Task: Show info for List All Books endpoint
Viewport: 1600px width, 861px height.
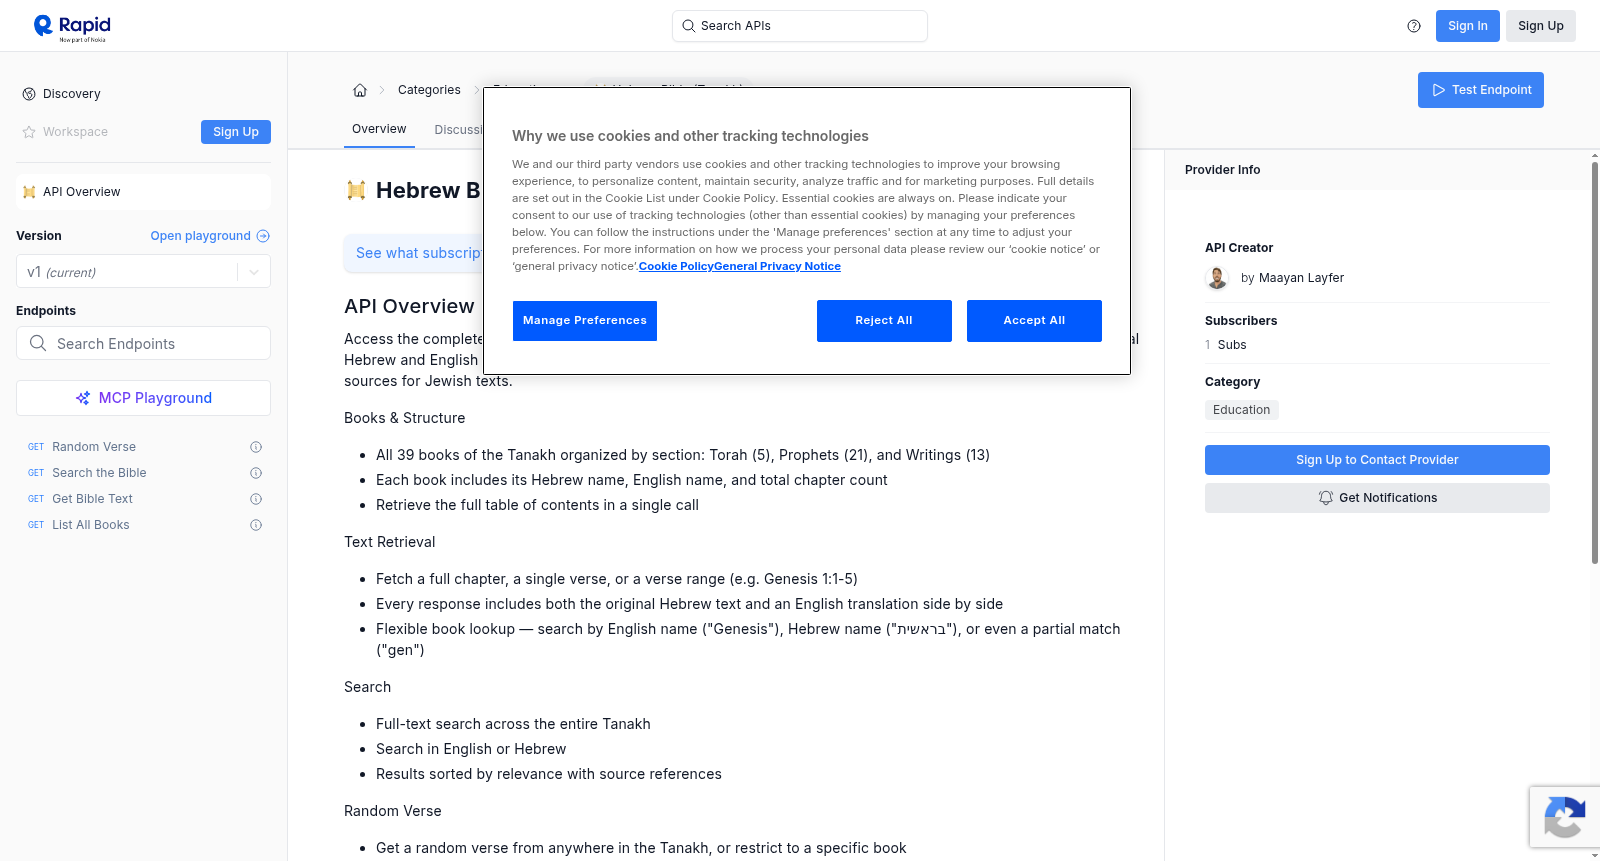Action: [256, 525]
